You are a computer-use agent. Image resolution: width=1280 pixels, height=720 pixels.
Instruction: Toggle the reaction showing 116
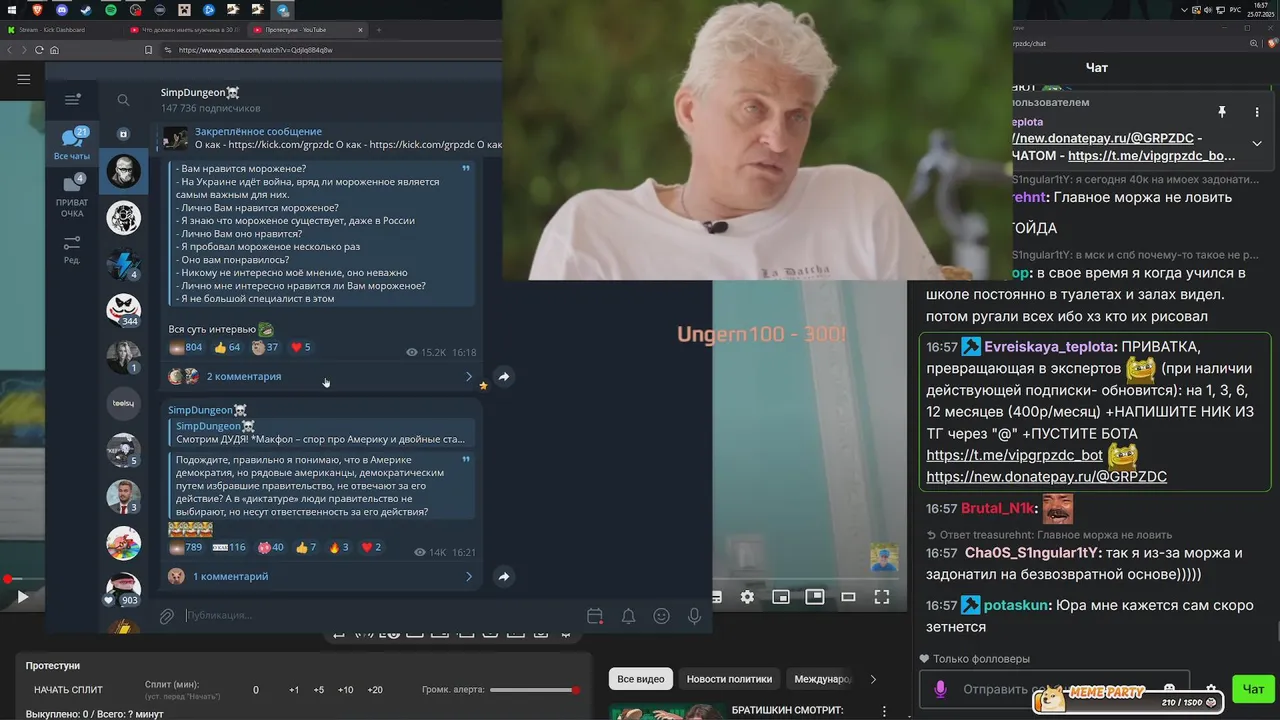click(229, 547)
